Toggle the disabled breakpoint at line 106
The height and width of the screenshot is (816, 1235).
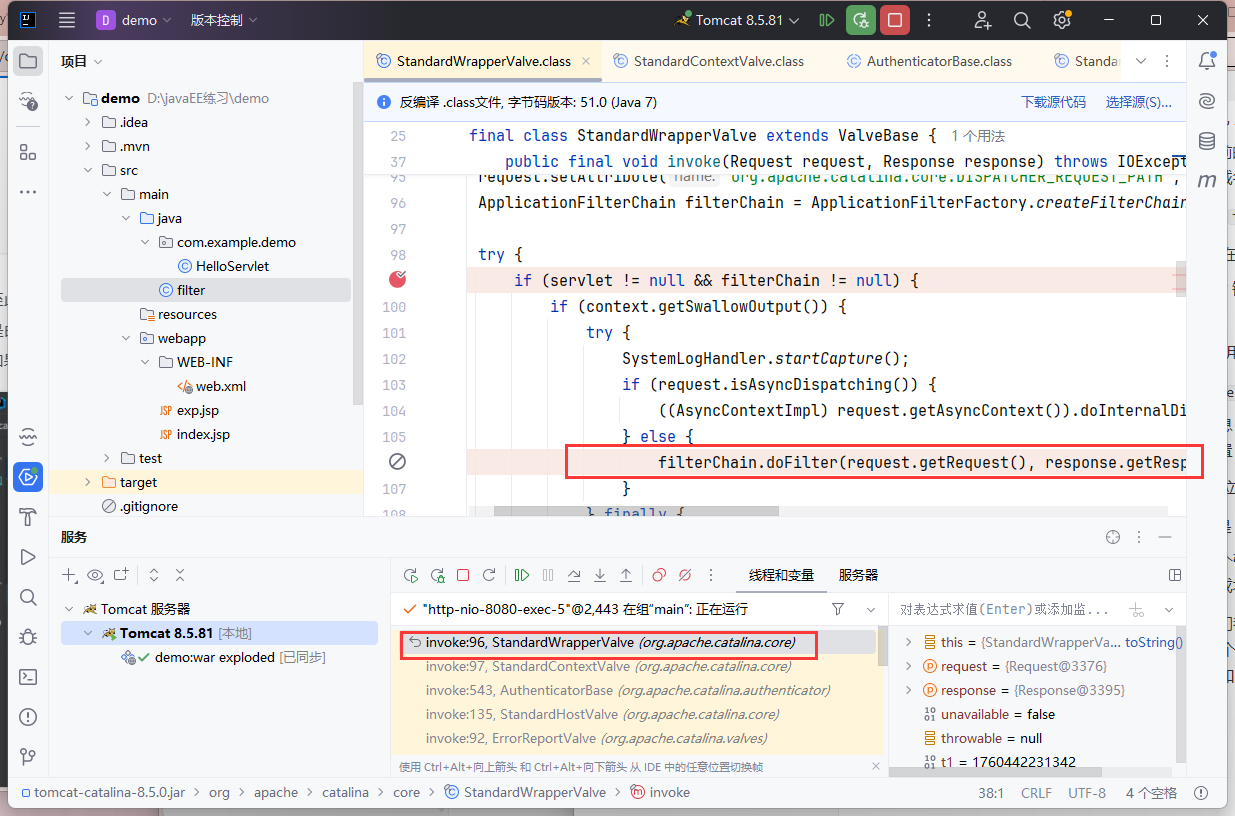398,462
